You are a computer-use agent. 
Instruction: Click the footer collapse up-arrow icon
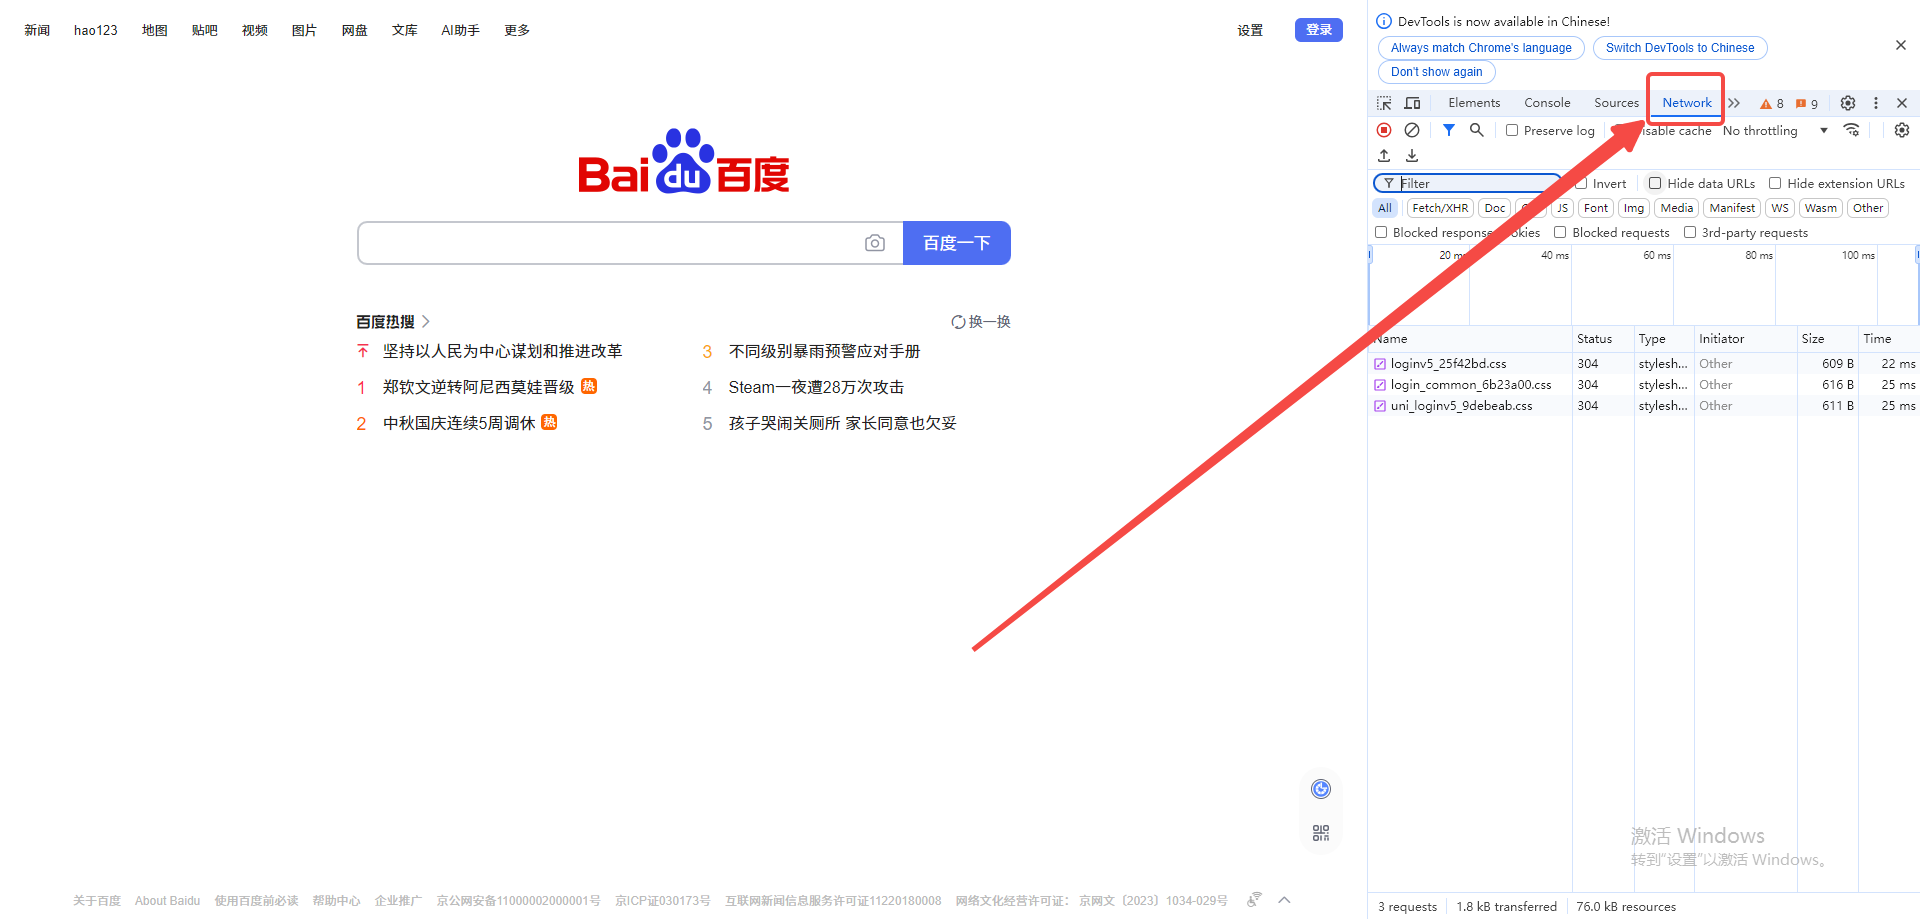[x=1285, y=900]
